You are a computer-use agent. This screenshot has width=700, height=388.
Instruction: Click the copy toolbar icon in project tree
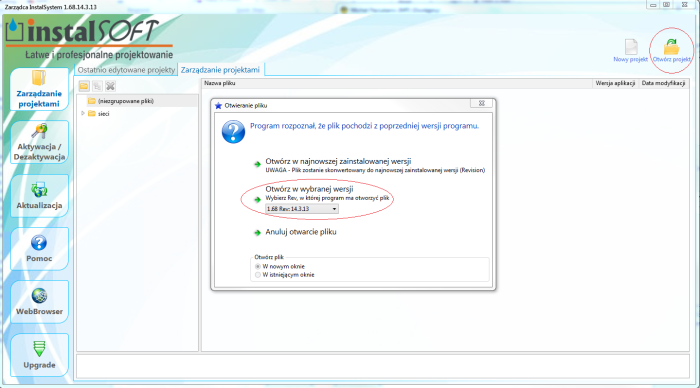97,86
